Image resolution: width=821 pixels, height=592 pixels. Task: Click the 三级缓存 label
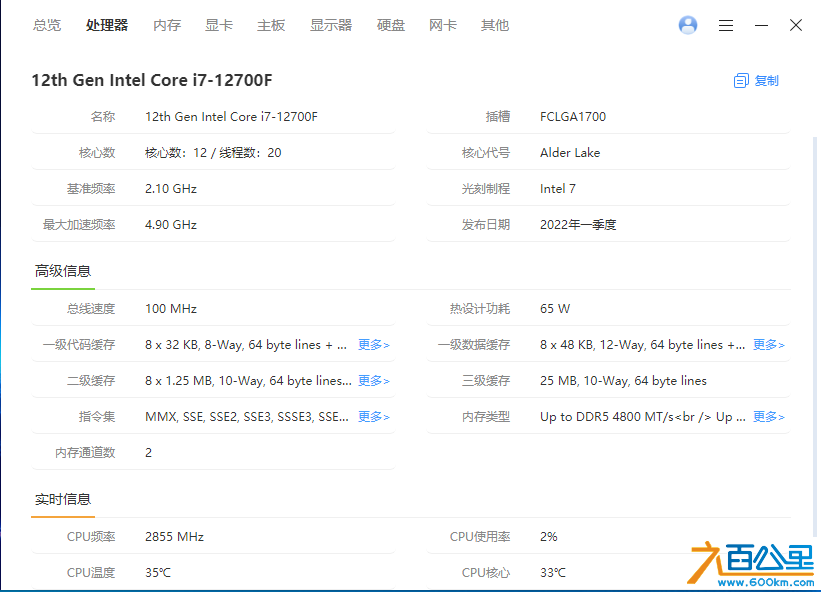point(485,381)
